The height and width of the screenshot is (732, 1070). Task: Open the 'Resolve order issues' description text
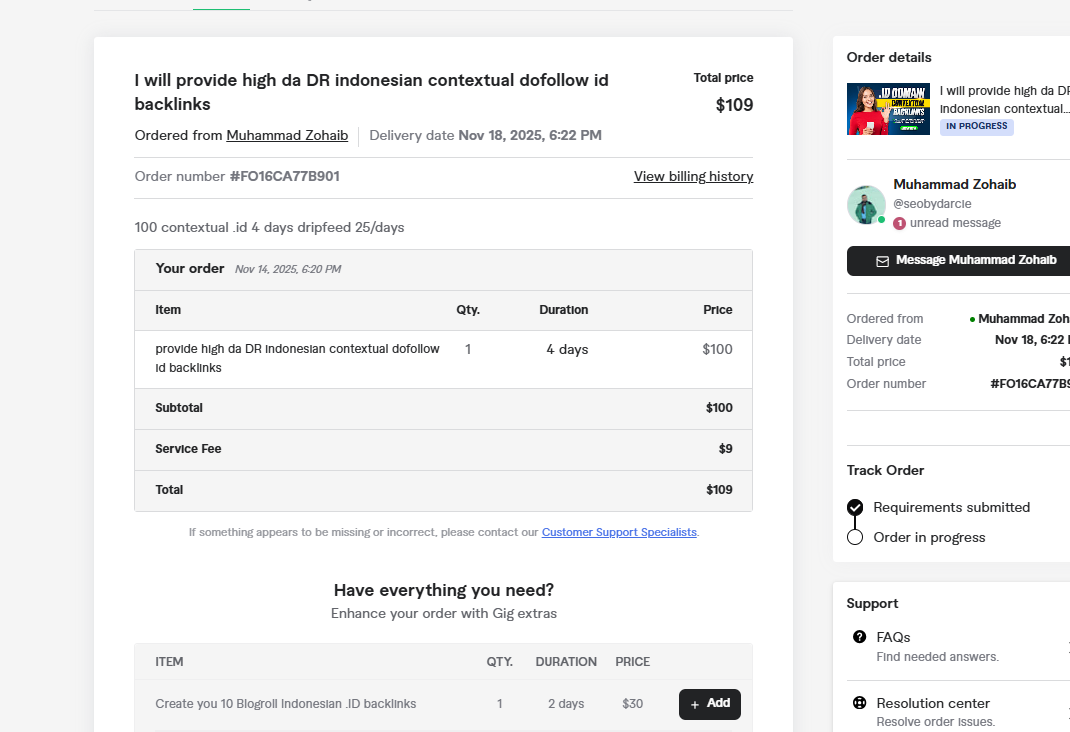click(935, 722)
